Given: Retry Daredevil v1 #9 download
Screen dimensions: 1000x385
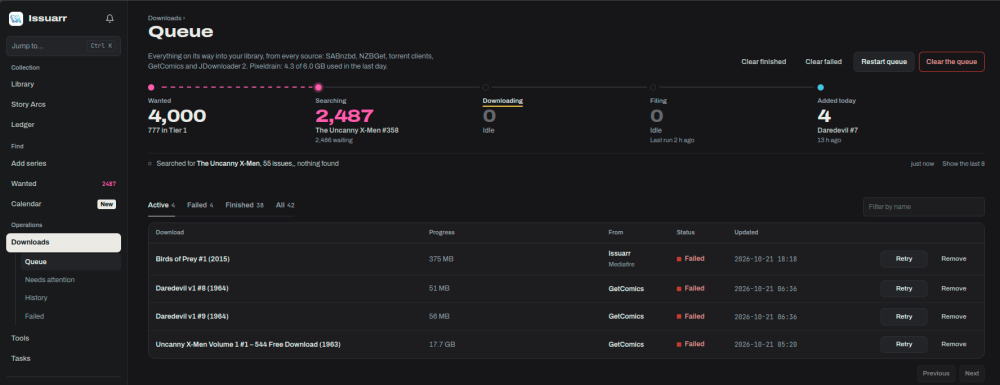Looking at the screenshot, I should coord(904,316).
